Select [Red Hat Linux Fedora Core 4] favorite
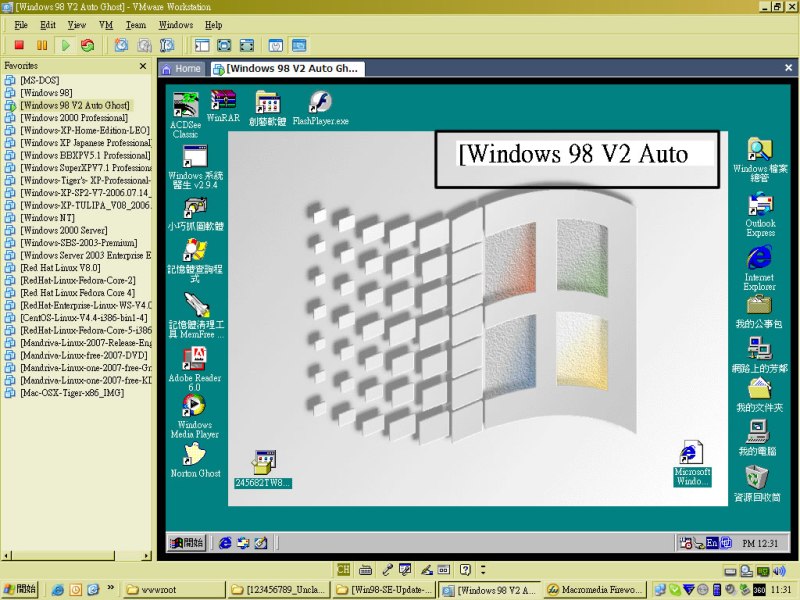This screenshot has width=800, height=600. click(77, 293)
